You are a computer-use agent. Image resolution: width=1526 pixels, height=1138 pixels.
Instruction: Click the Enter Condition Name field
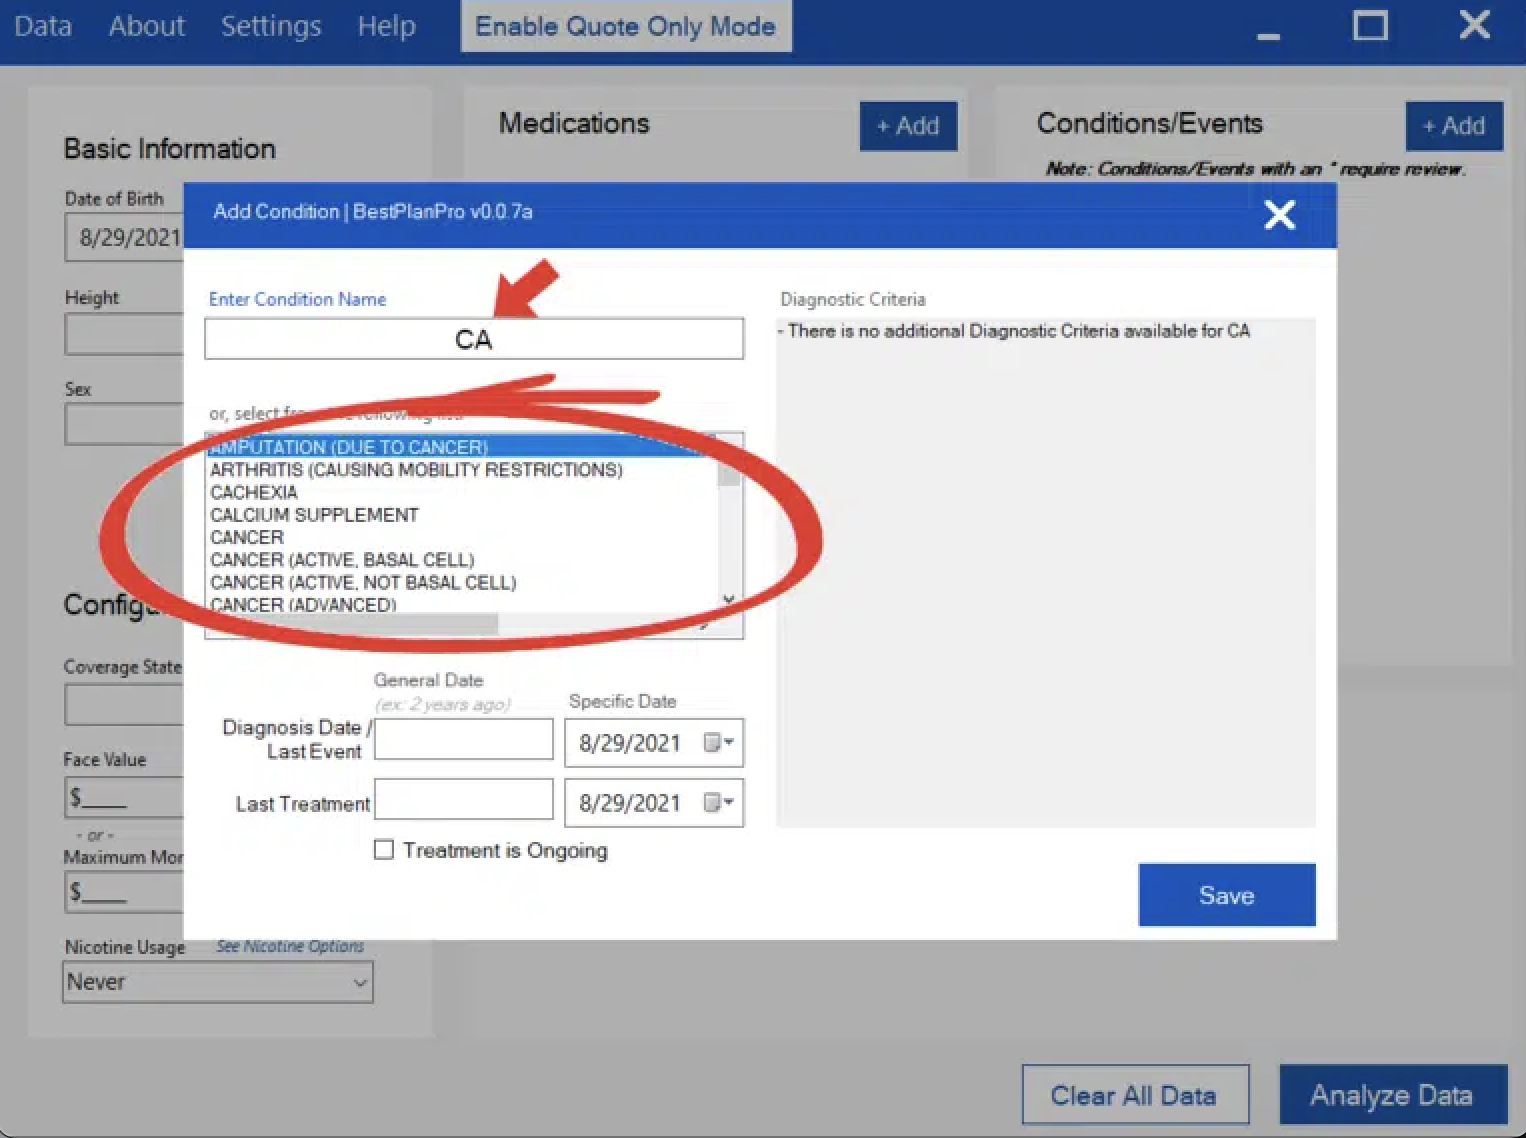pos(473,339)
